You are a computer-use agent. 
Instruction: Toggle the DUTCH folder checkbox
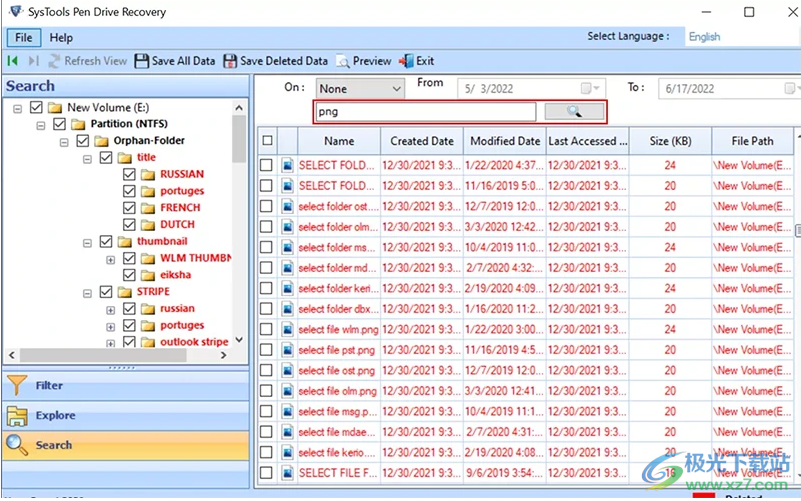[129, 225]
